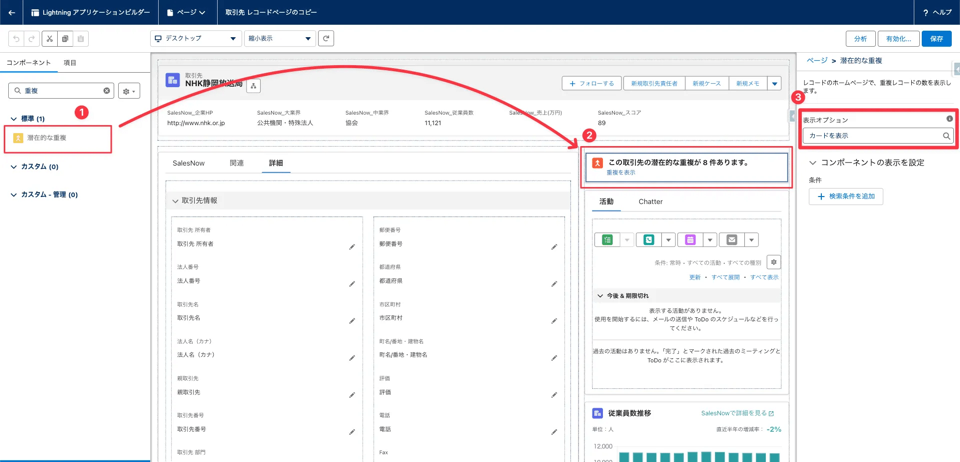Image resolution: width=960 pixels, height=462 pixels.
Task: Click the 保存 save button
Action: (936, 39)
